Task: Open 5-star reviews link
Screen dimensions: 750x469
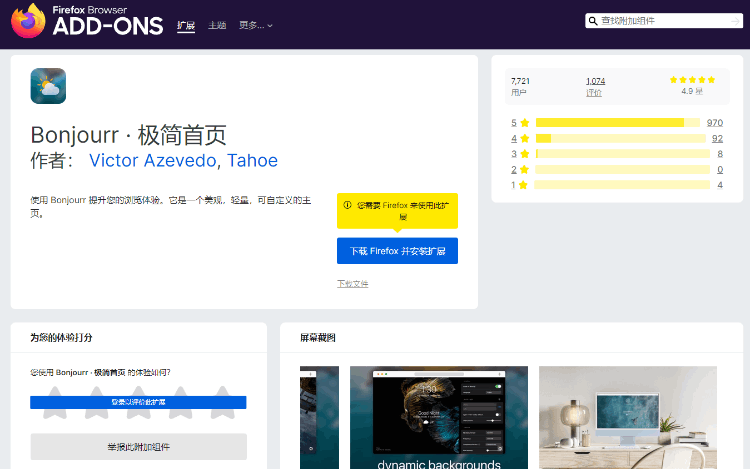Action: coord(514,123)
